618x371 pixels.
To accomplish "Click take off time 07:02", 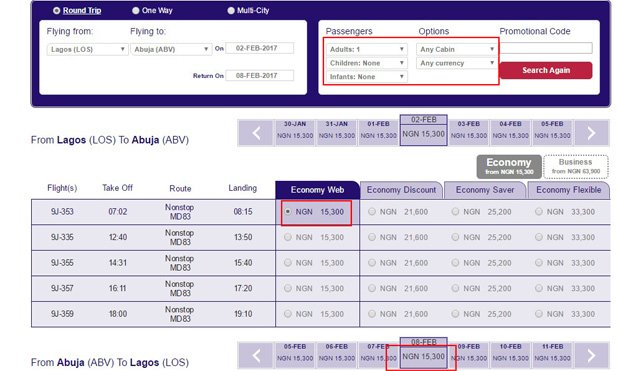I will (117, 212).
